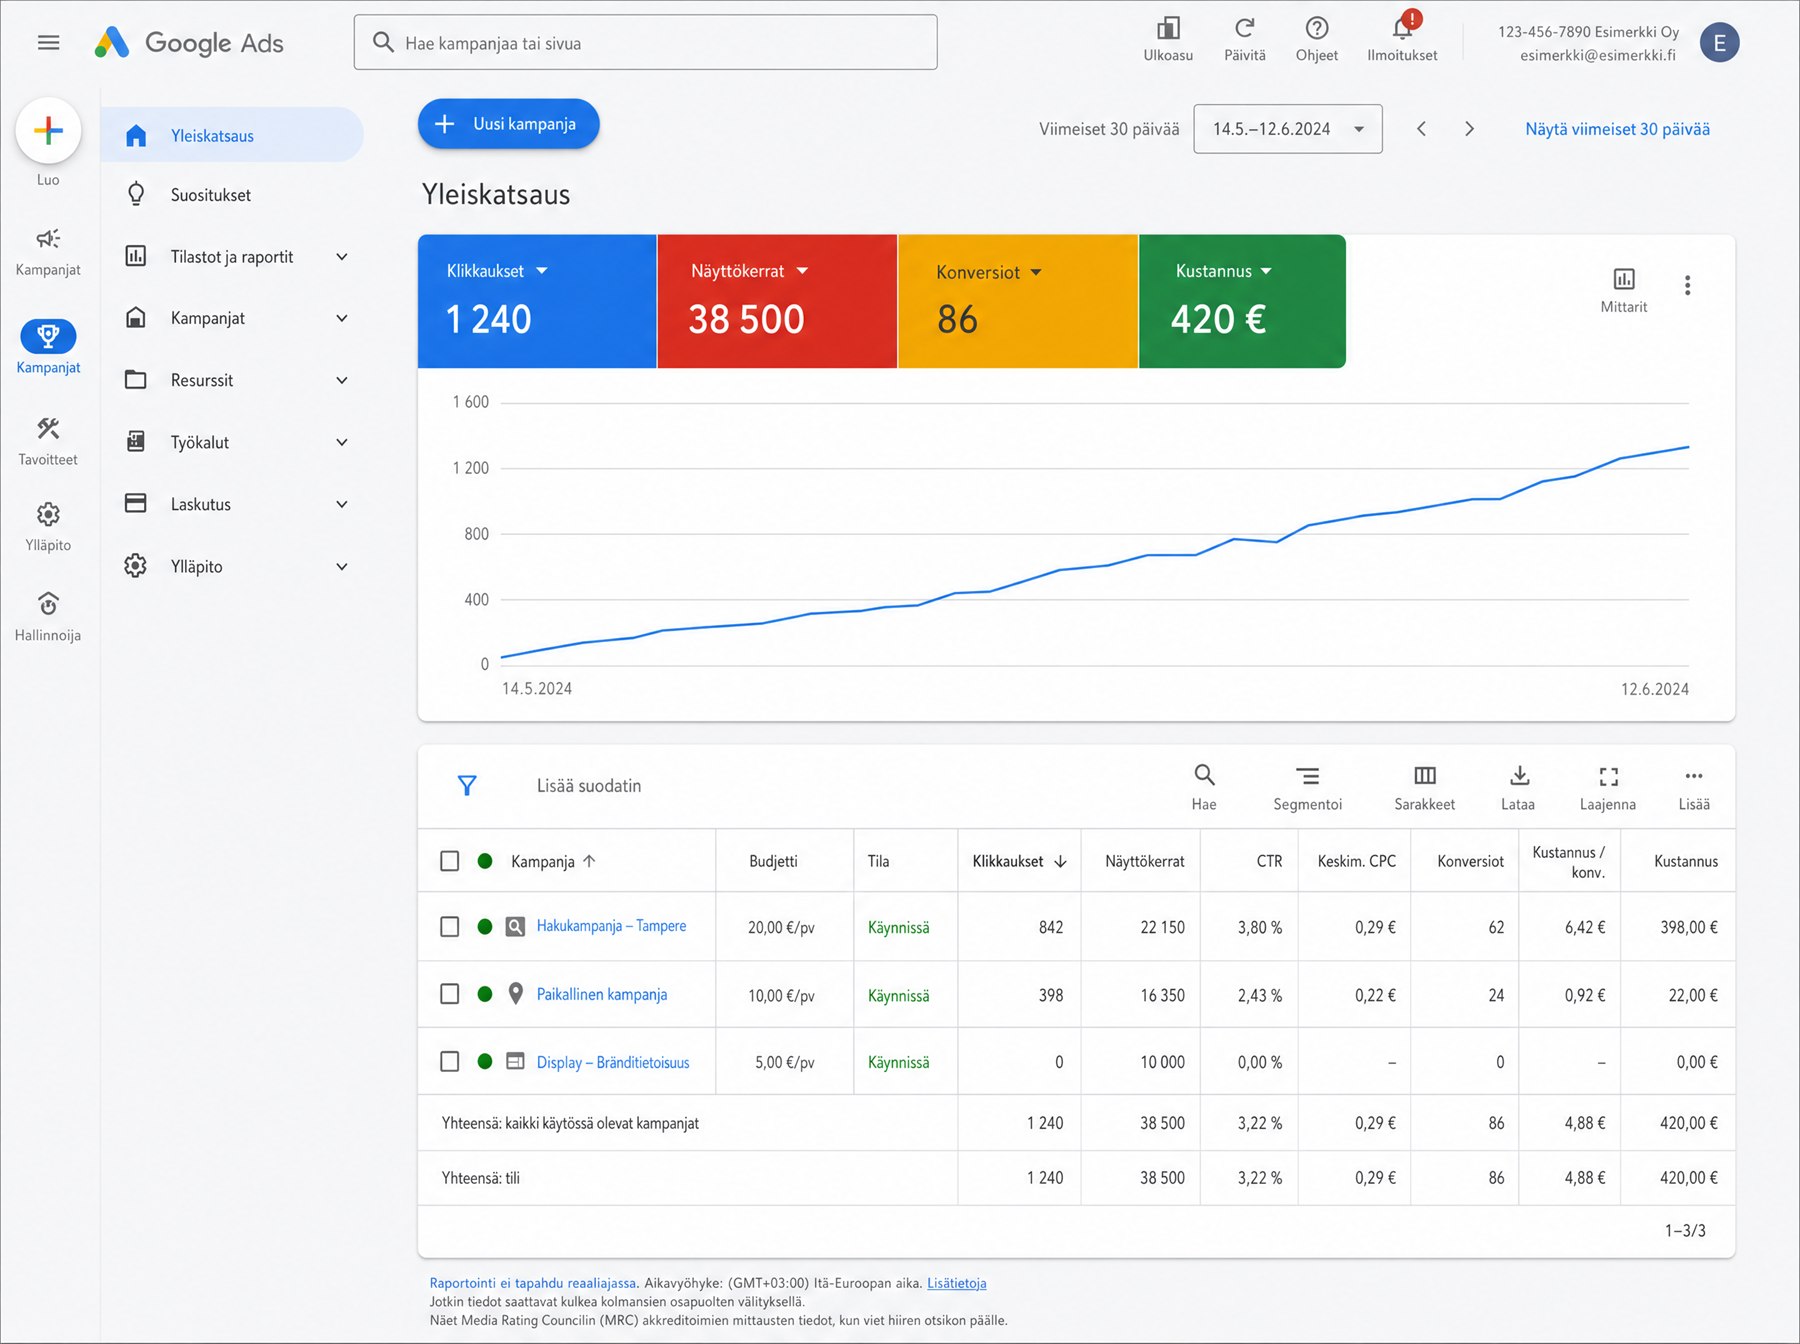Click the Google Ads logo

pyautogui.click(x=189, y=42)
